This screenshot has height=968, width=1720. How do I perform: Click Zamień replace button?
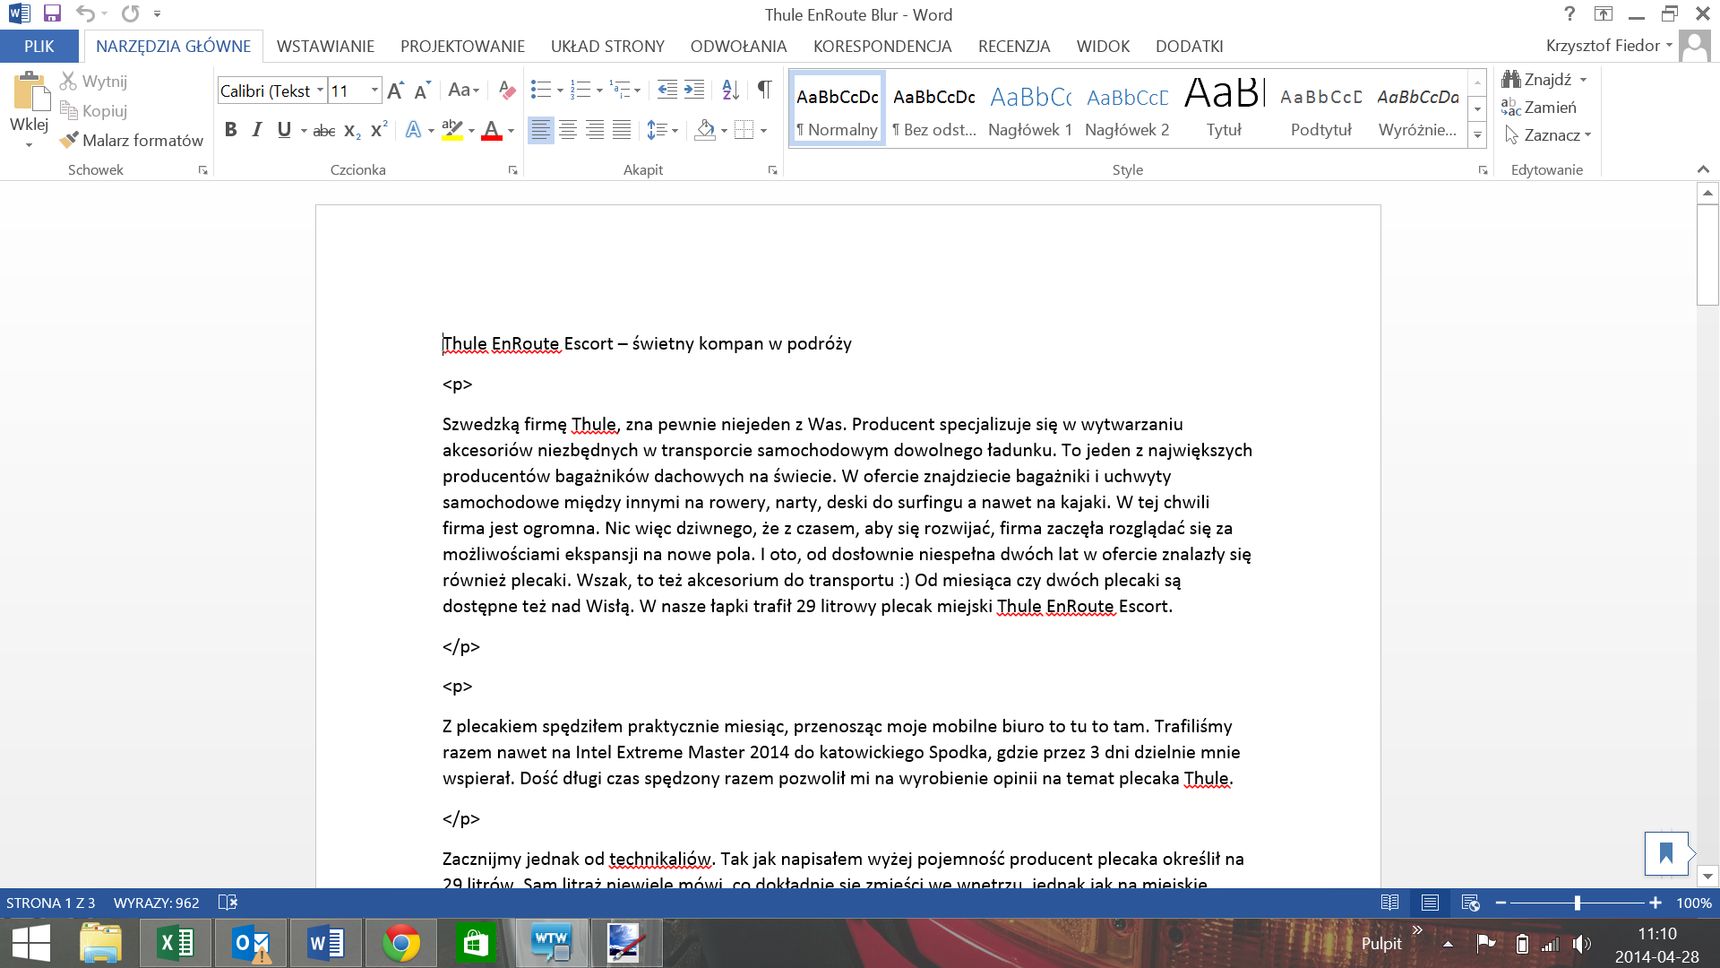pos(1539,107)
